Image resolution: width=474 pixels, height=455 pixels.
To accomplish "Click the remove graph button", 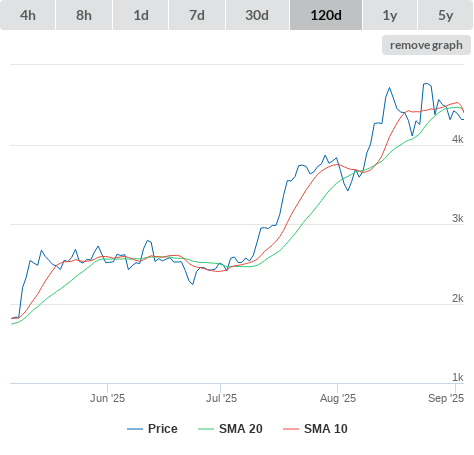I will coord(426,45).
